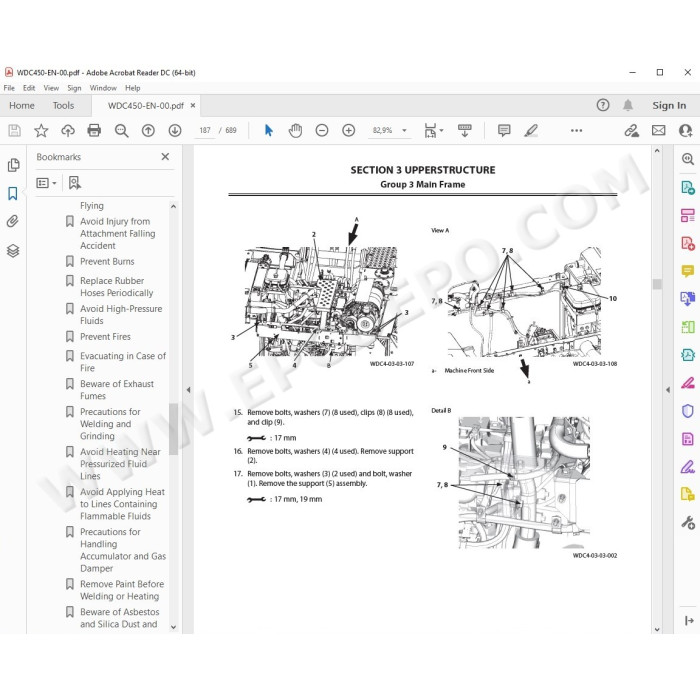The height and width of the screenshot is (700, 700).
Task: Open the Edit menu
Action: point(29,88)
